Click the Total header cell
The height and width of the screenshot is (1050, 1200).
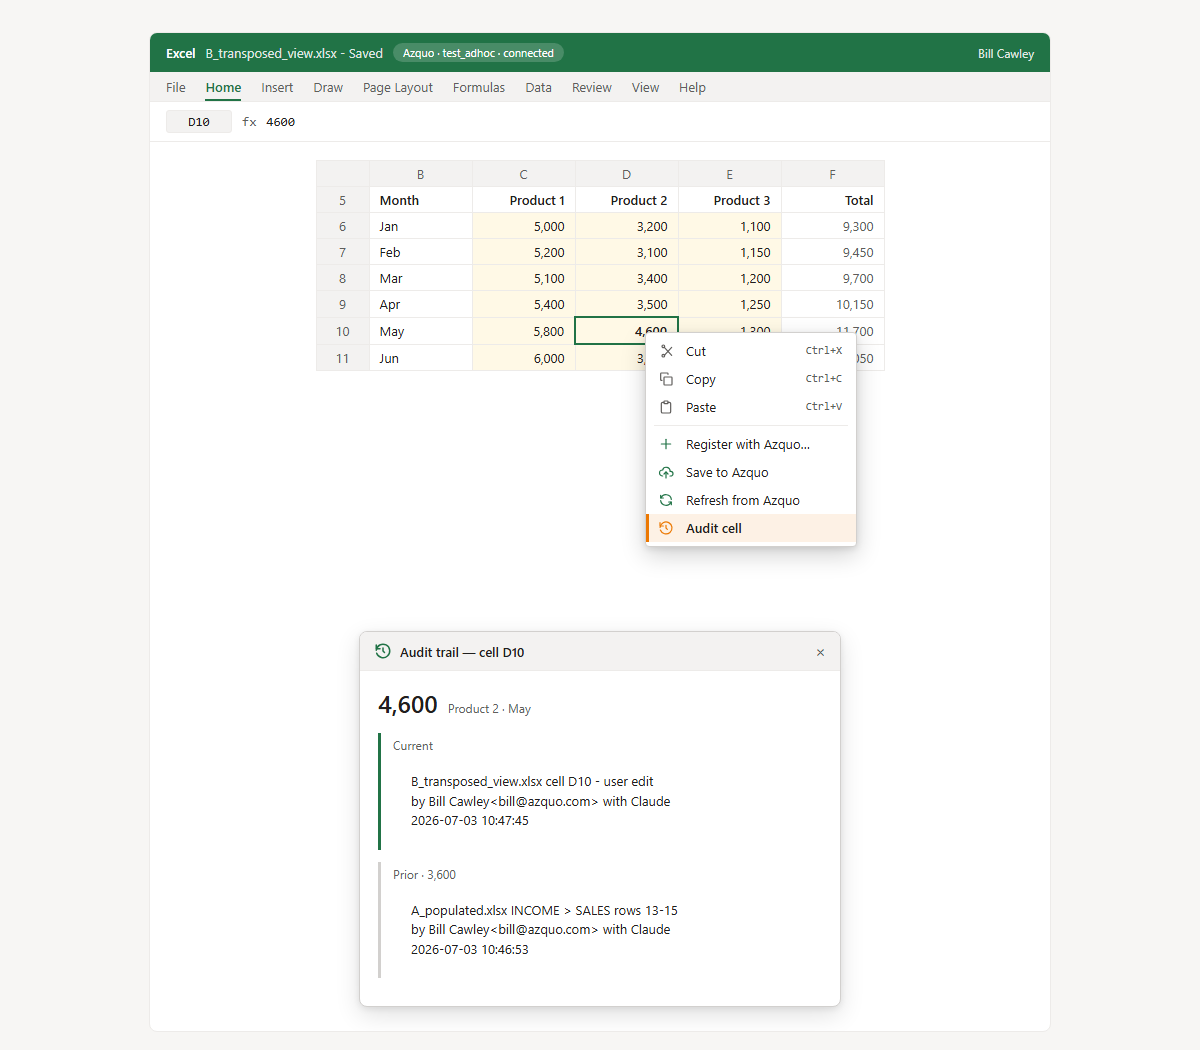833,200
